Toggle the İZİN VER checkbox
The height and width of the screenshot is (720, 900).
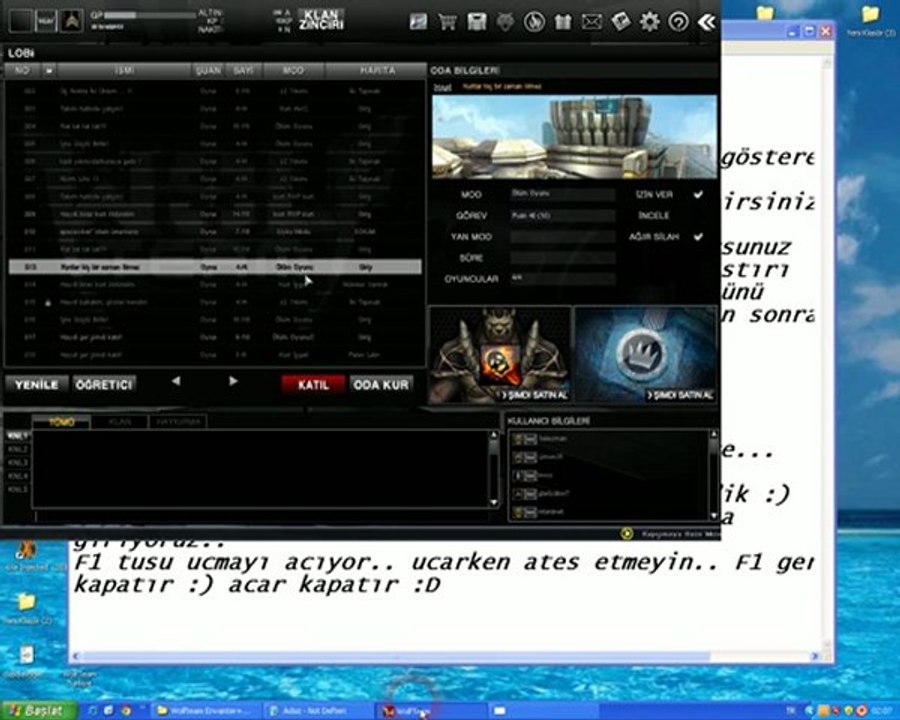(x=698, y=195)
